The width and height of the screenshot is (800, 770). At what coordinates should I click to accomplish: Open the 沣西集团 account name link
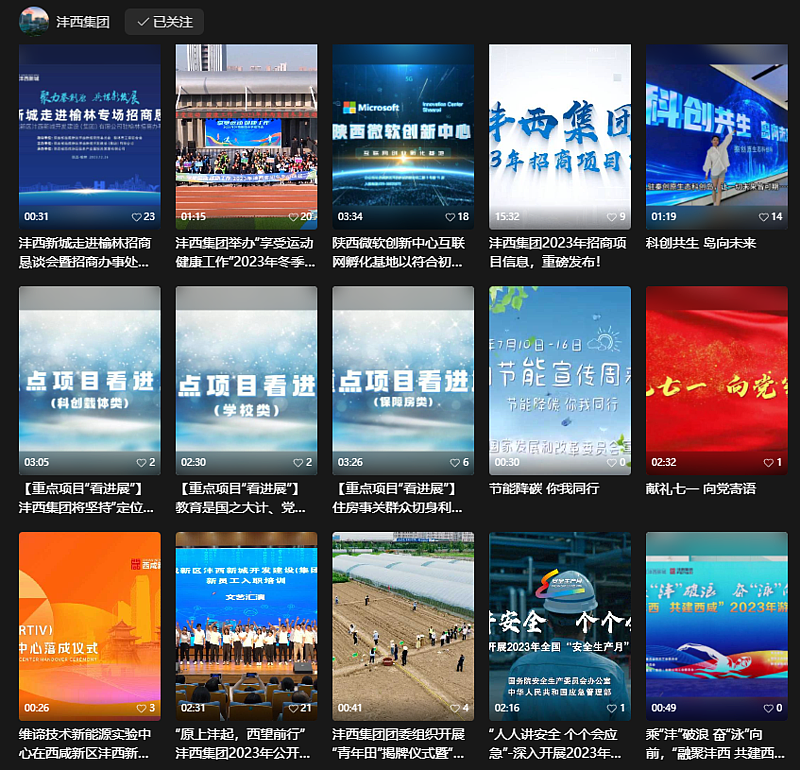[x=83, y=21]
